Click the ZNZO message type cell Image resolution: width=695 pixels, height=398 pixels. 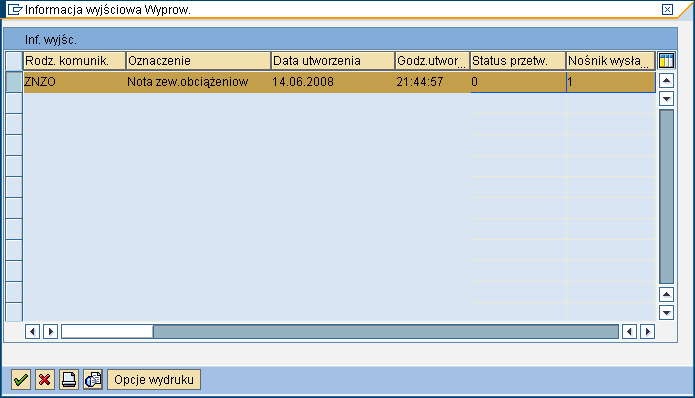coord(74,82)
